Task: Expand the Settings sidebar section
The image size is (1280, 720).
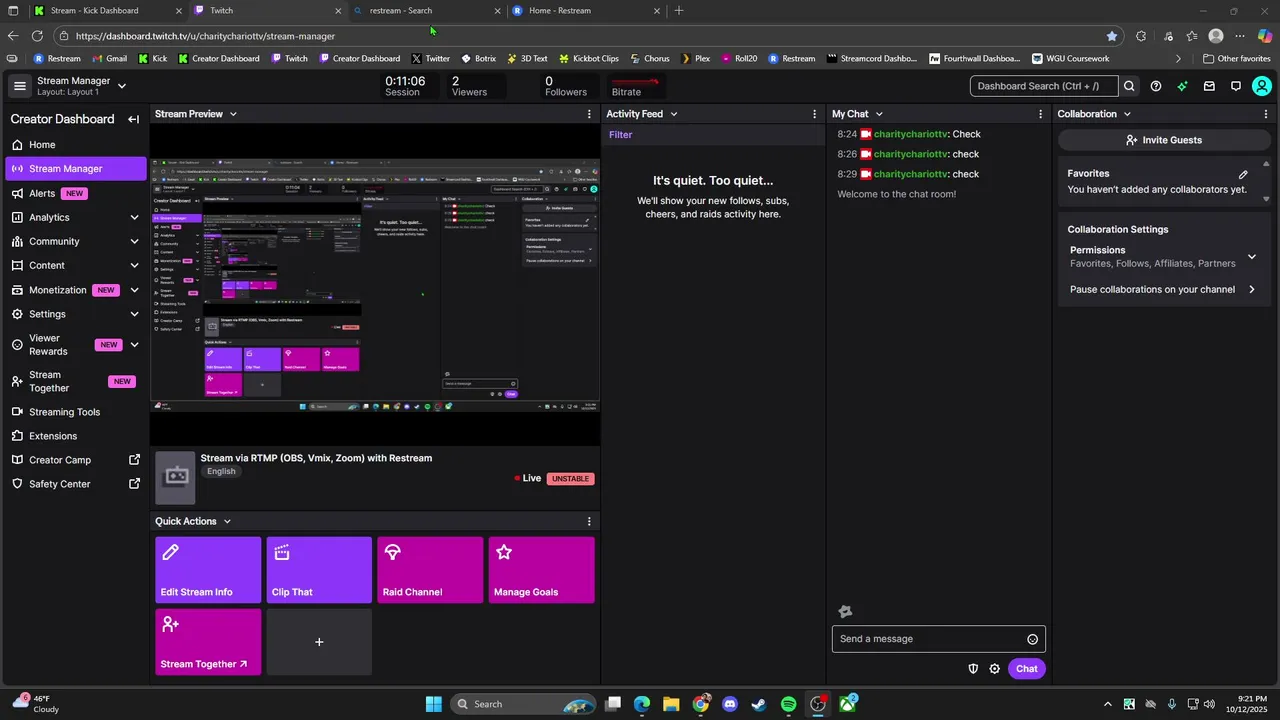Action: [134, 314]
